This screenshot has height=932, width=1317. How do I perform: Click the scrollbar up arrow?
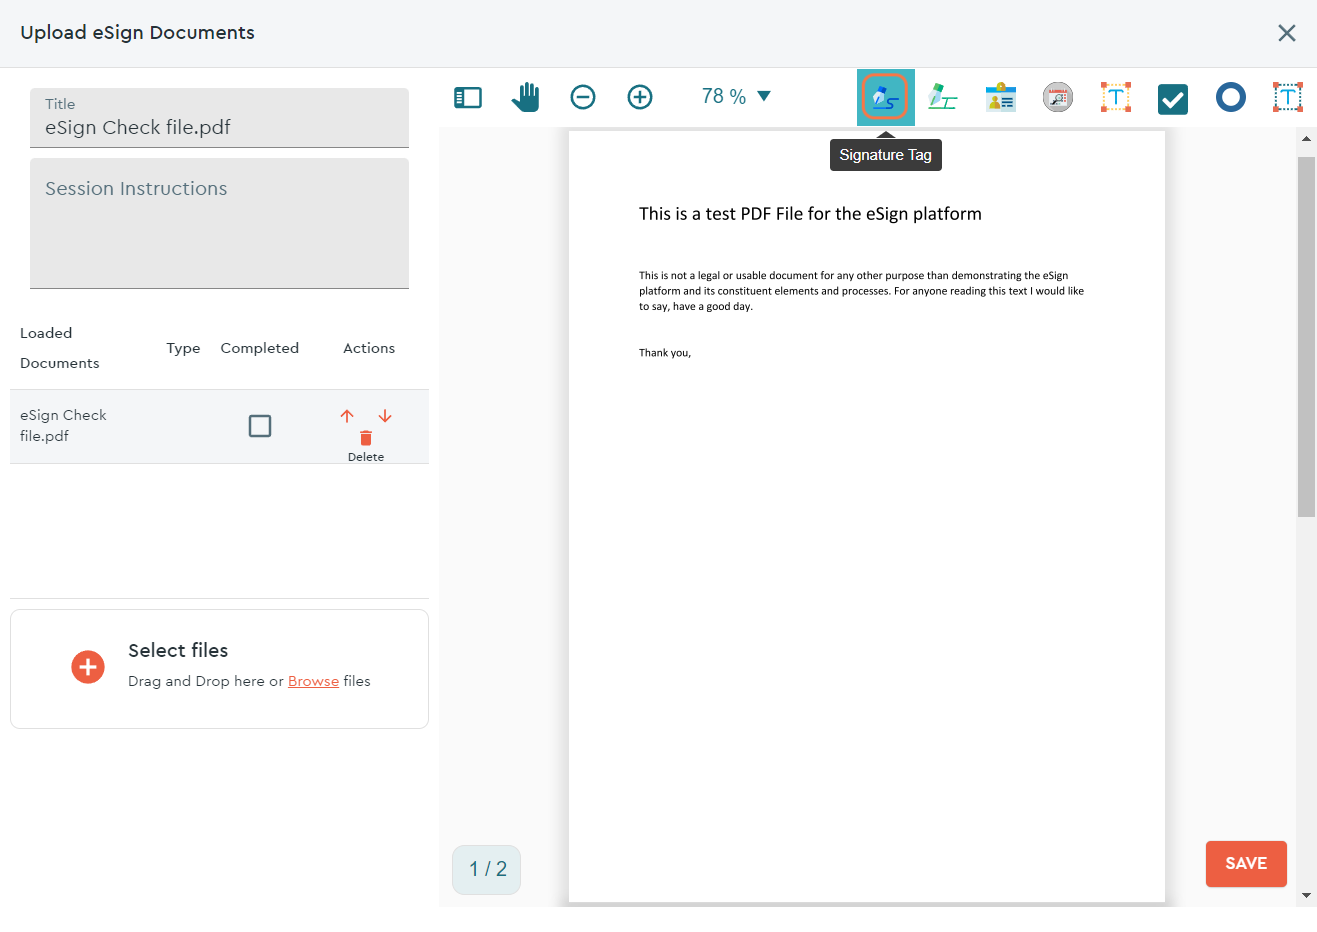tap(1306, 138)
